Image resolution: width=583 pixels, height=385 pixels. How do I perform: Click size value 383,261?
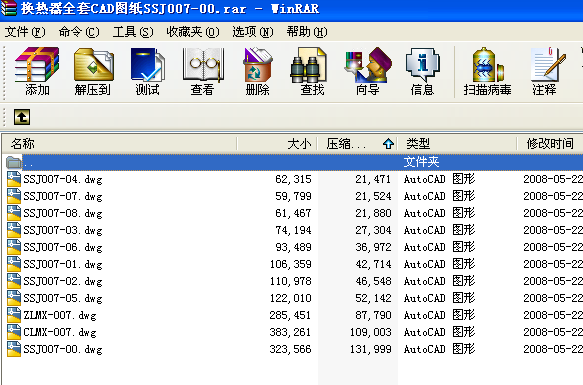(290, 332)
